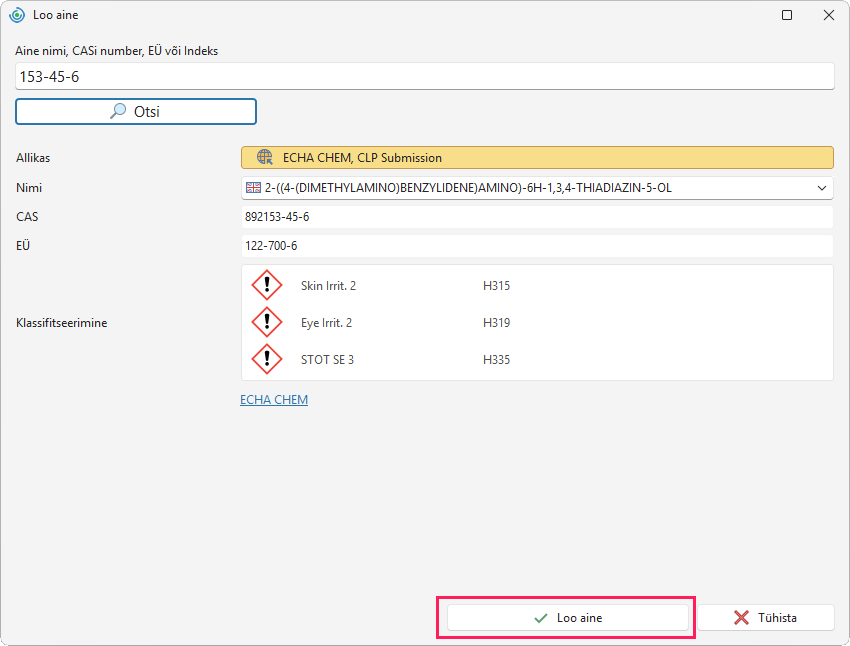Screen dimensions: 850x646
Task: Select the H315 hazard statement code
Action: click(497, 286)
